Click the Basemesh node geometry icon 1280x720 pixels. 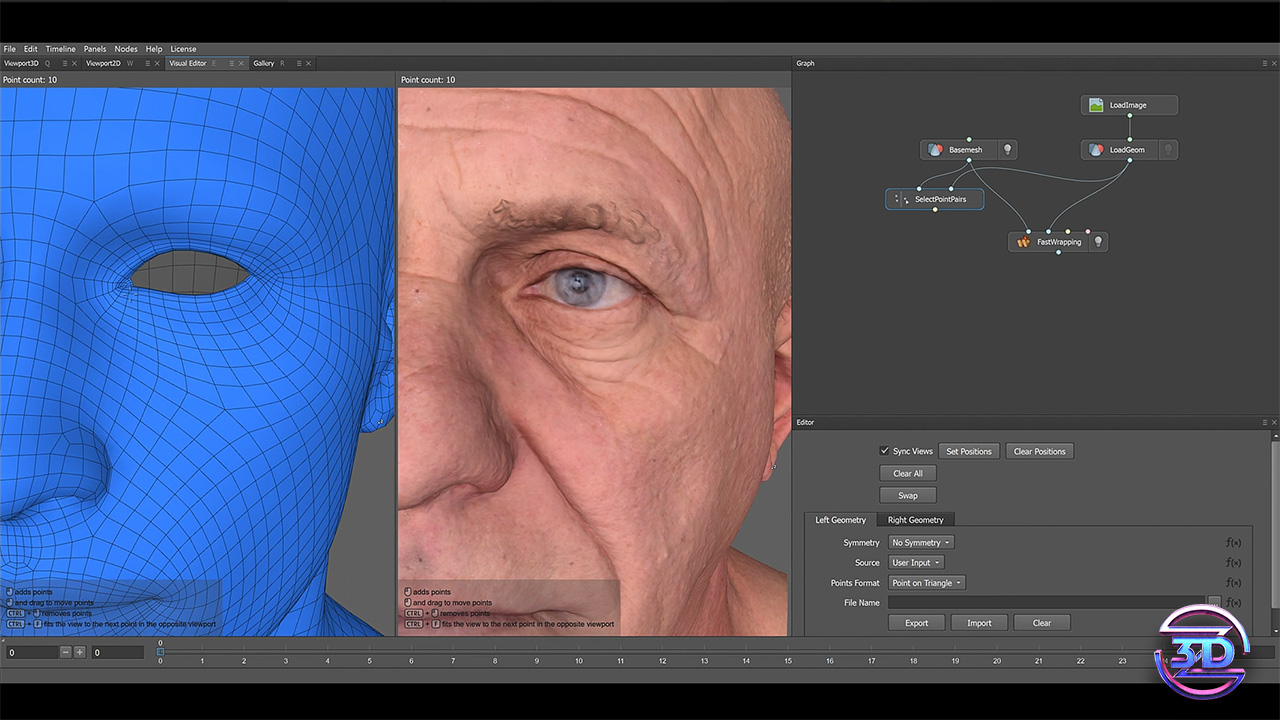click(x=935, y=150)
